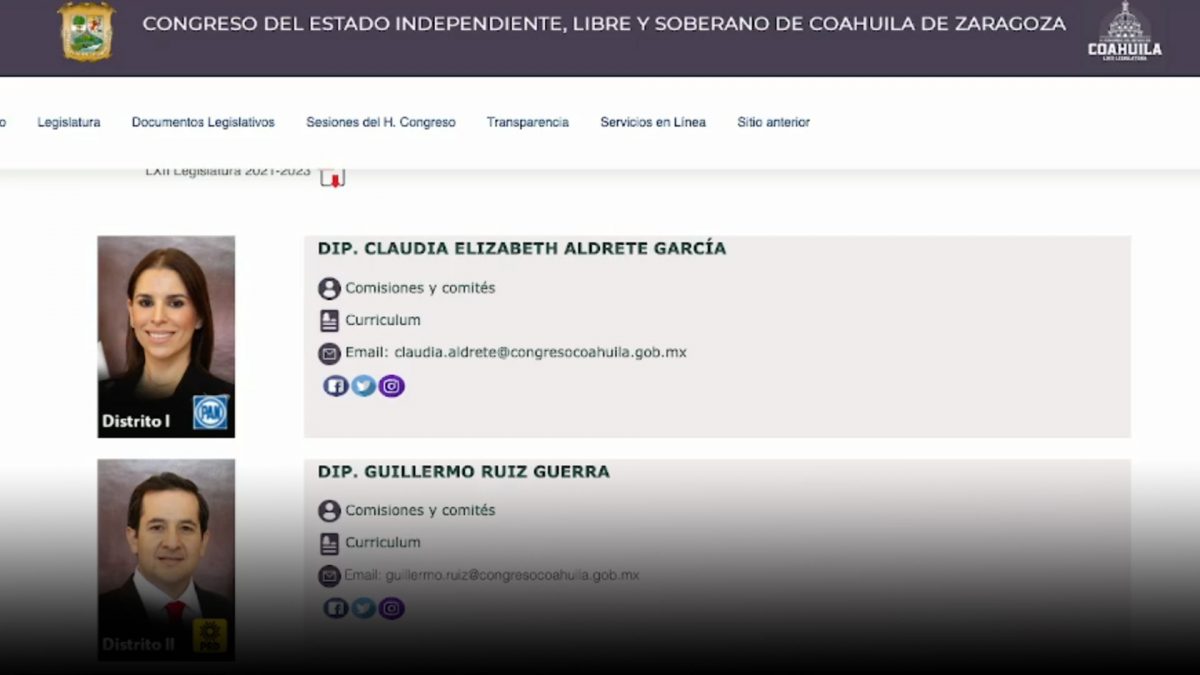Open Guillermo Ruiz Guerra's Curriculum
1200x675 pixels.
tap(382, 543)
